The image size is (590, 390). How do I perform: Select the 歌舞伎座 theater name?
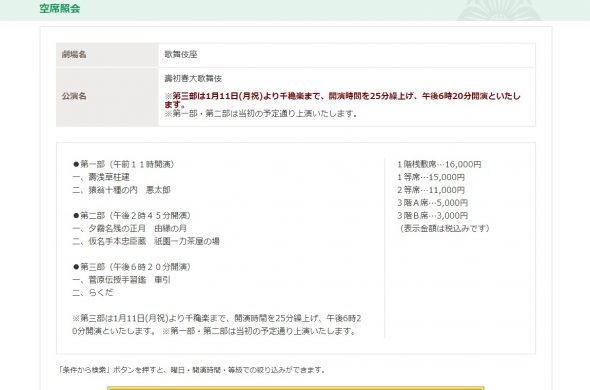pos(181,54)
